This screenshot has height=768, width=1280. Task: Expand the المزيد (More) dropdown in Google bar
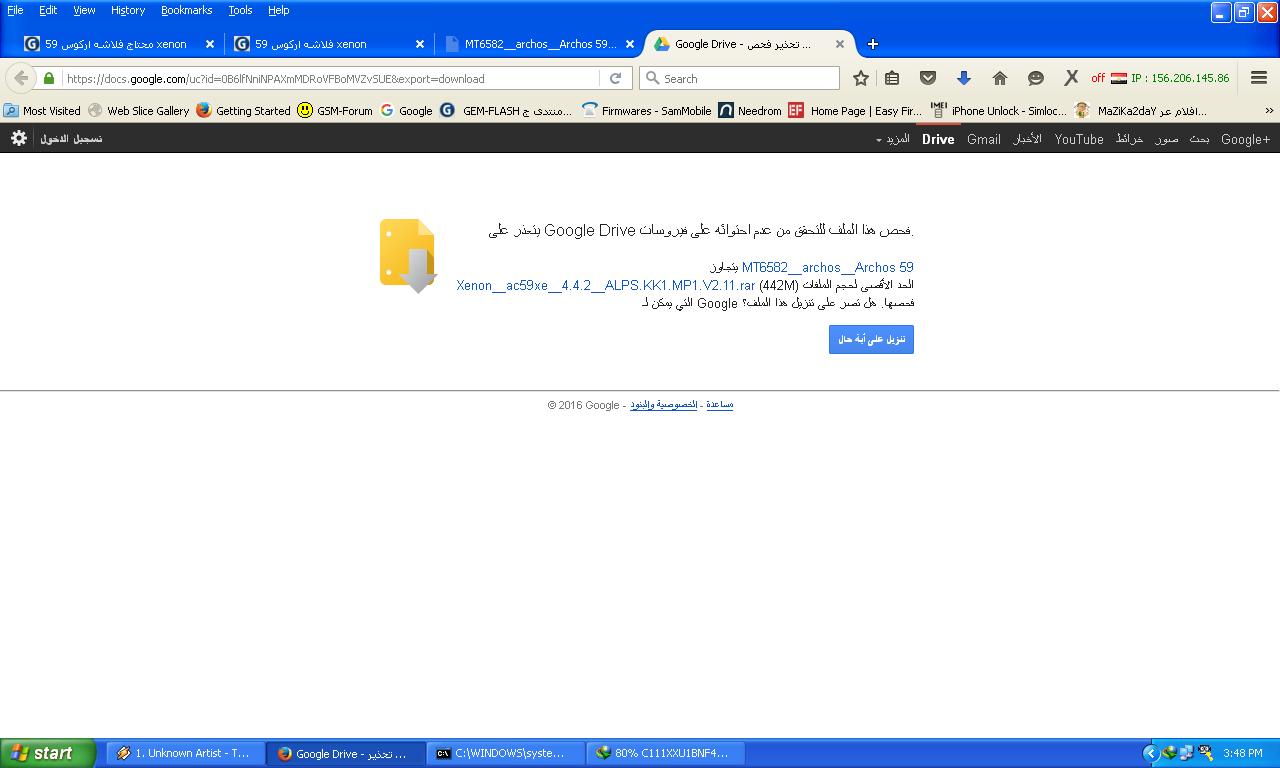point(893,139)
